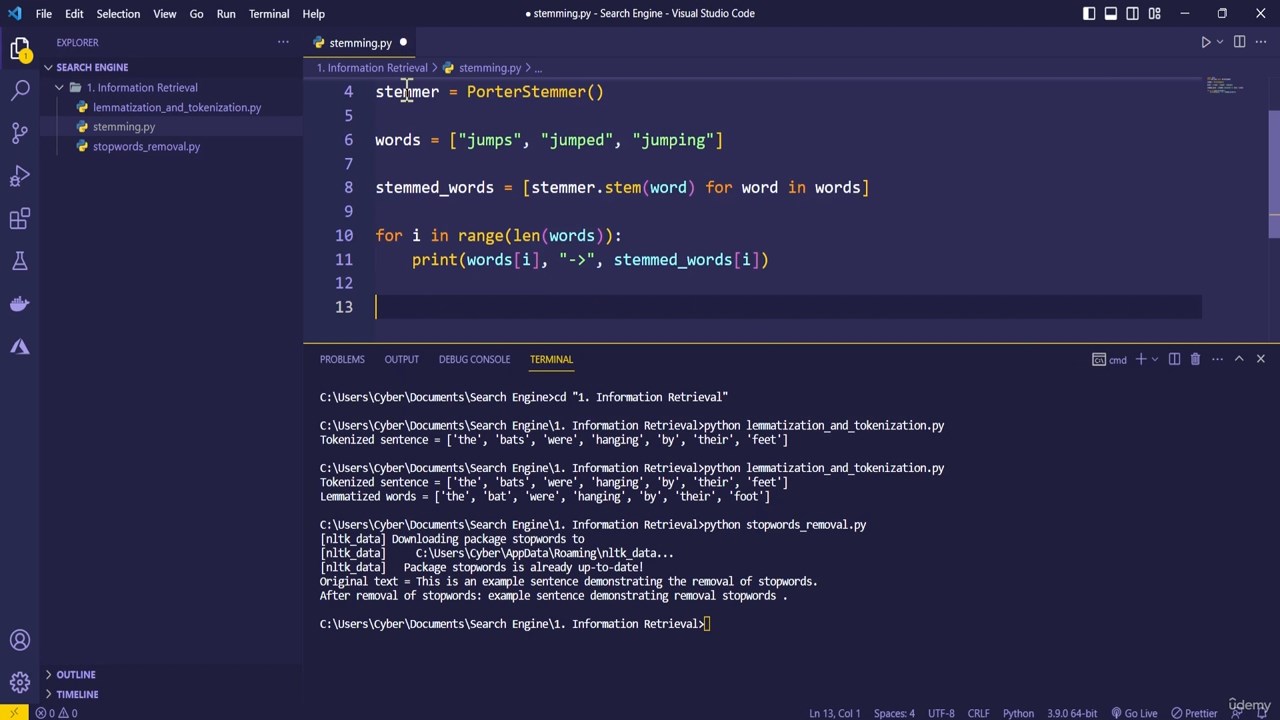The width and height of the screenshot is (1280, 720).
Task: Switch to the Problems tab
Action: pos(342,359)
